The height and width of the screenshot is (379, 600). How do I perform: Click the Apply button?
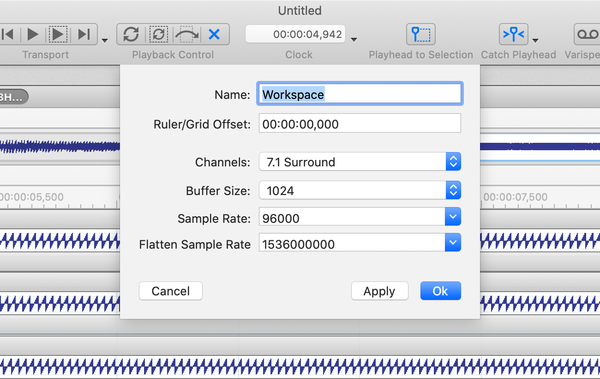click(x=380, y=291)
